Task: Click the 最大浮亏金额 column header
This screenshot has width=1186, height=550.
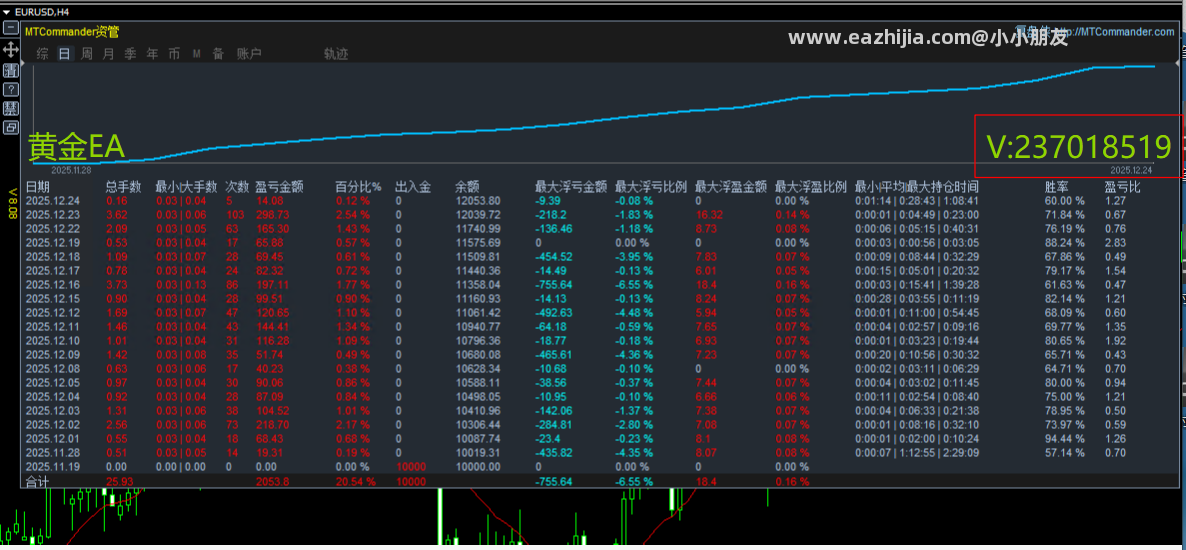Action: coord(571,187)
